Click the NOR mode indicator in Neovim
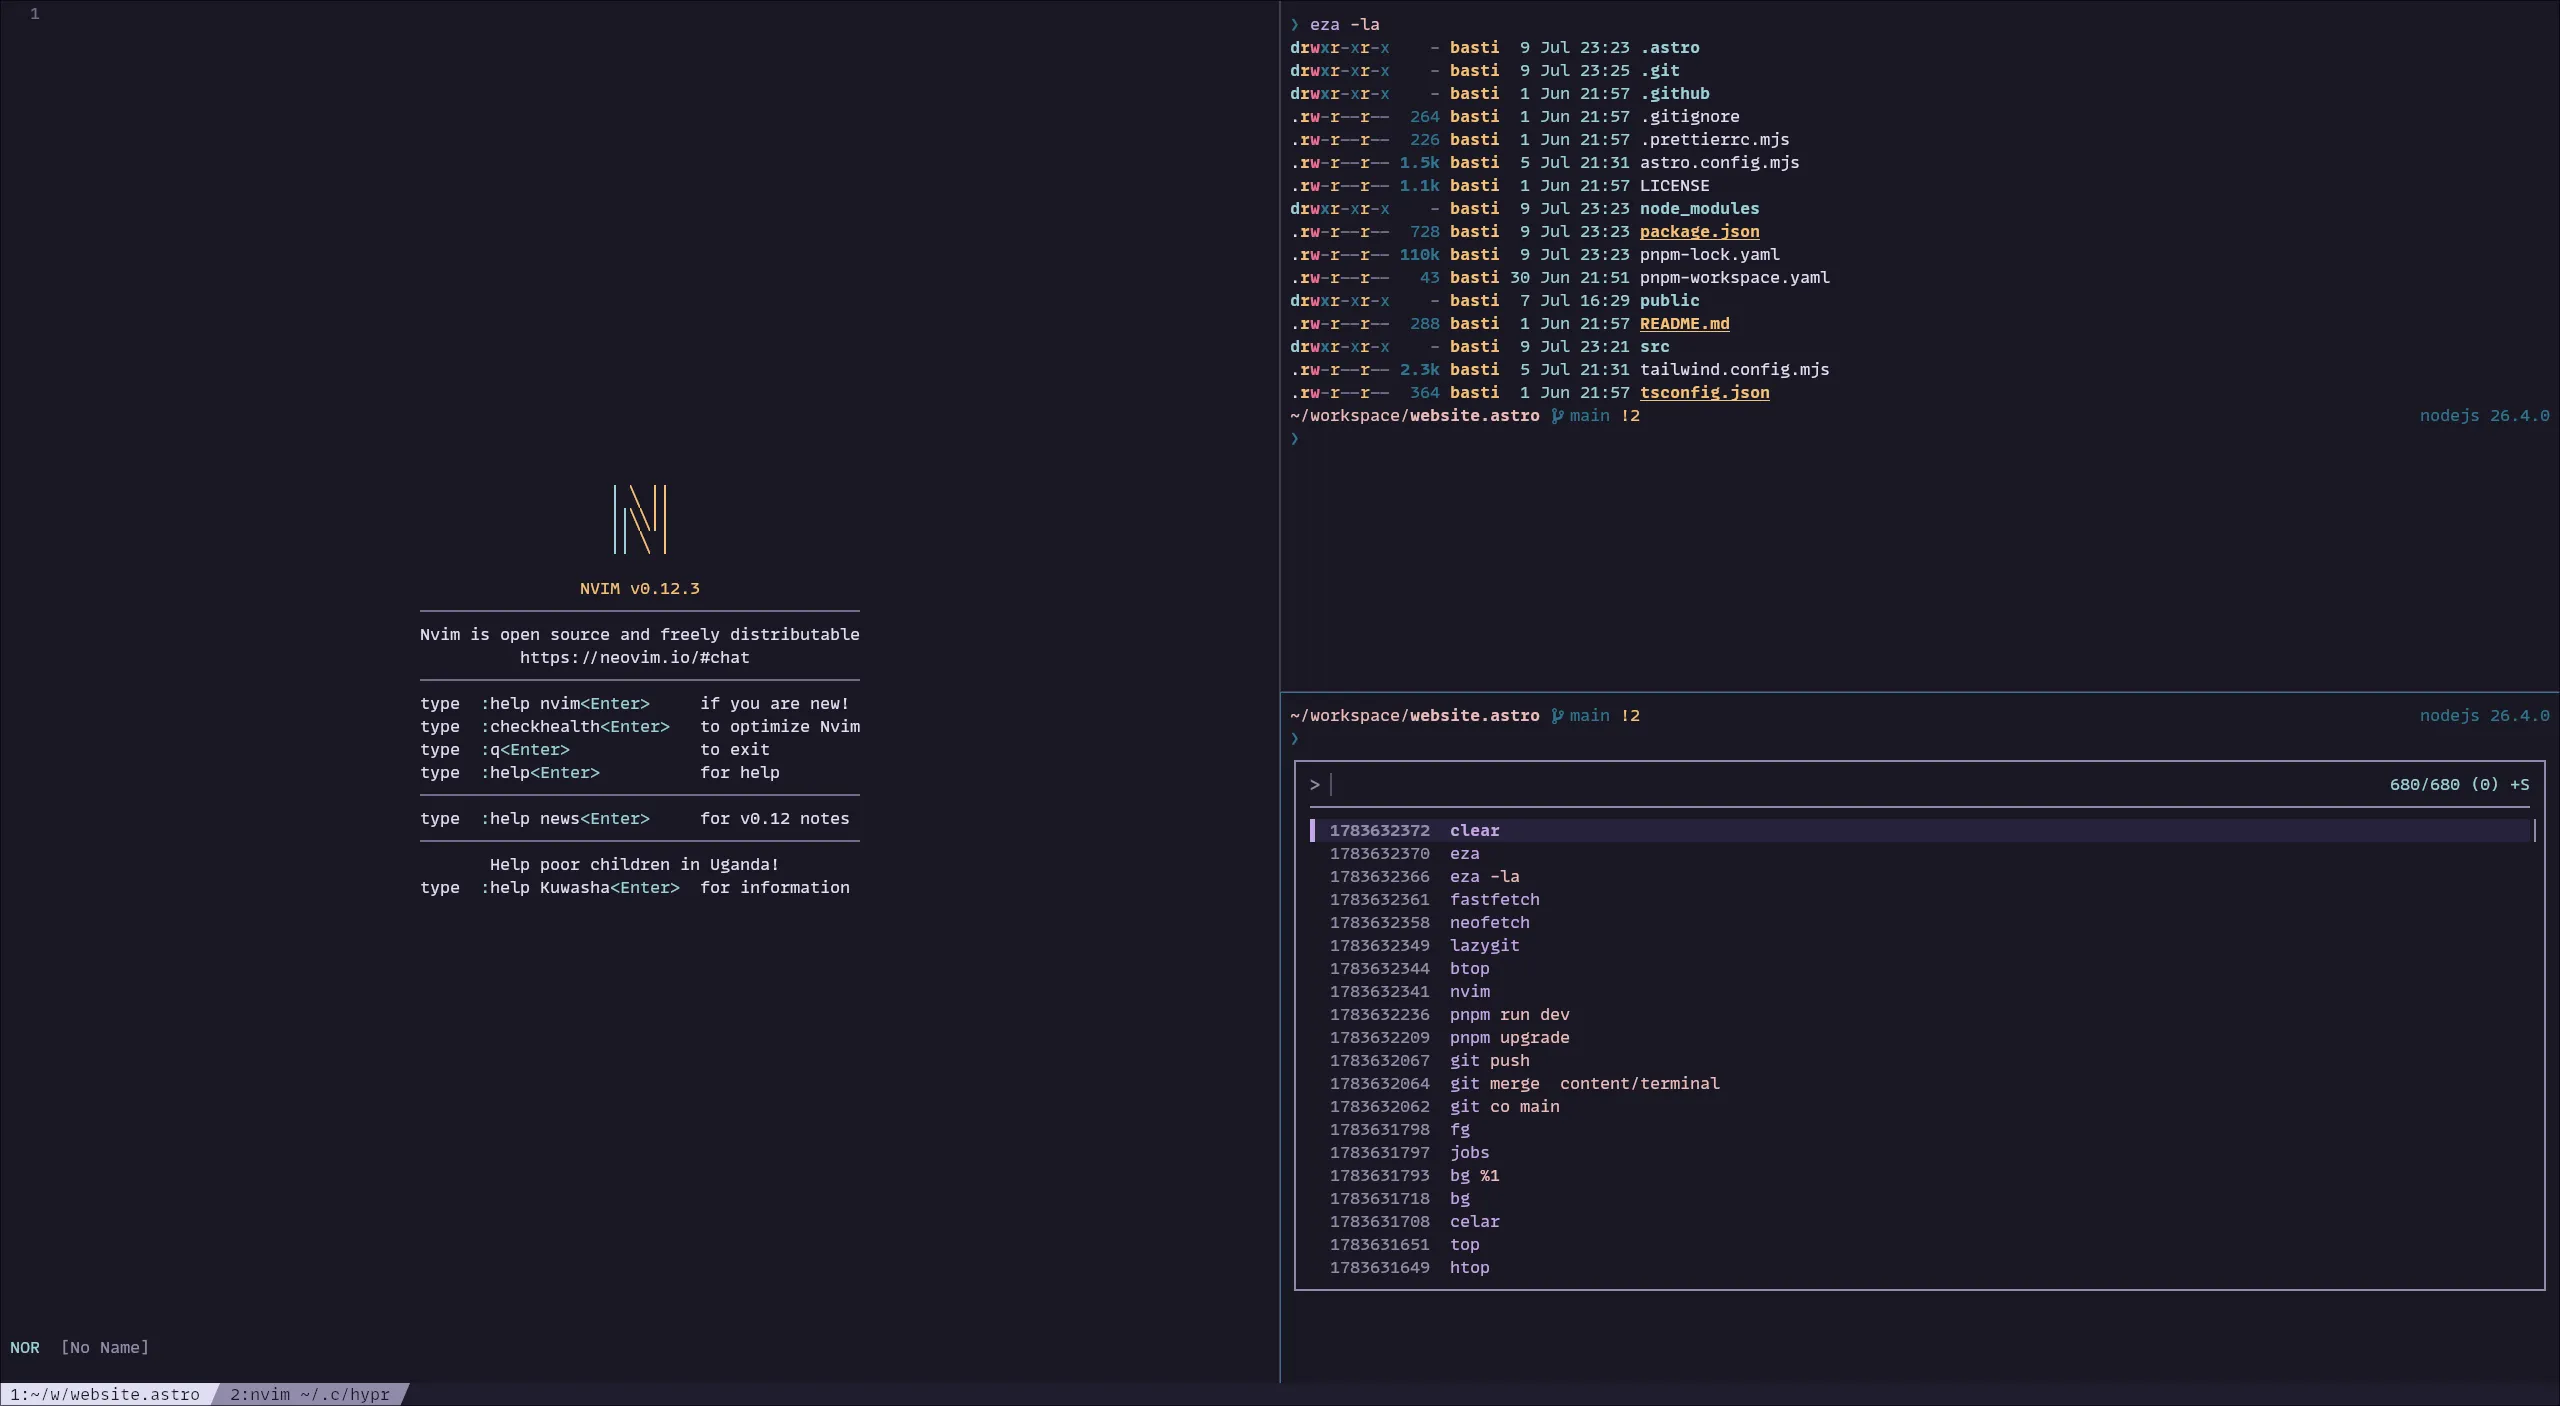 [25, 1348]
